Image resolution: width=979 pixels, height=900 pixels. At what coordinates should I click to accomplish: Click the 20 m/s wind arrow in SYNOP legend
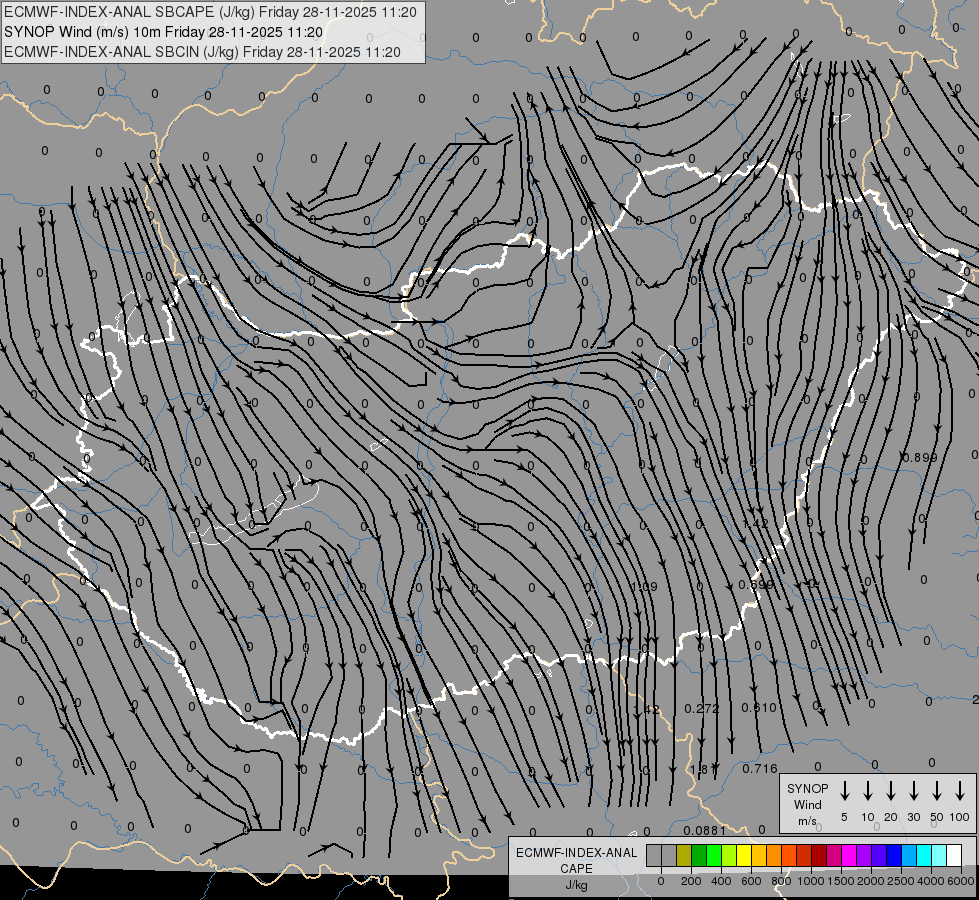point(890,791)
